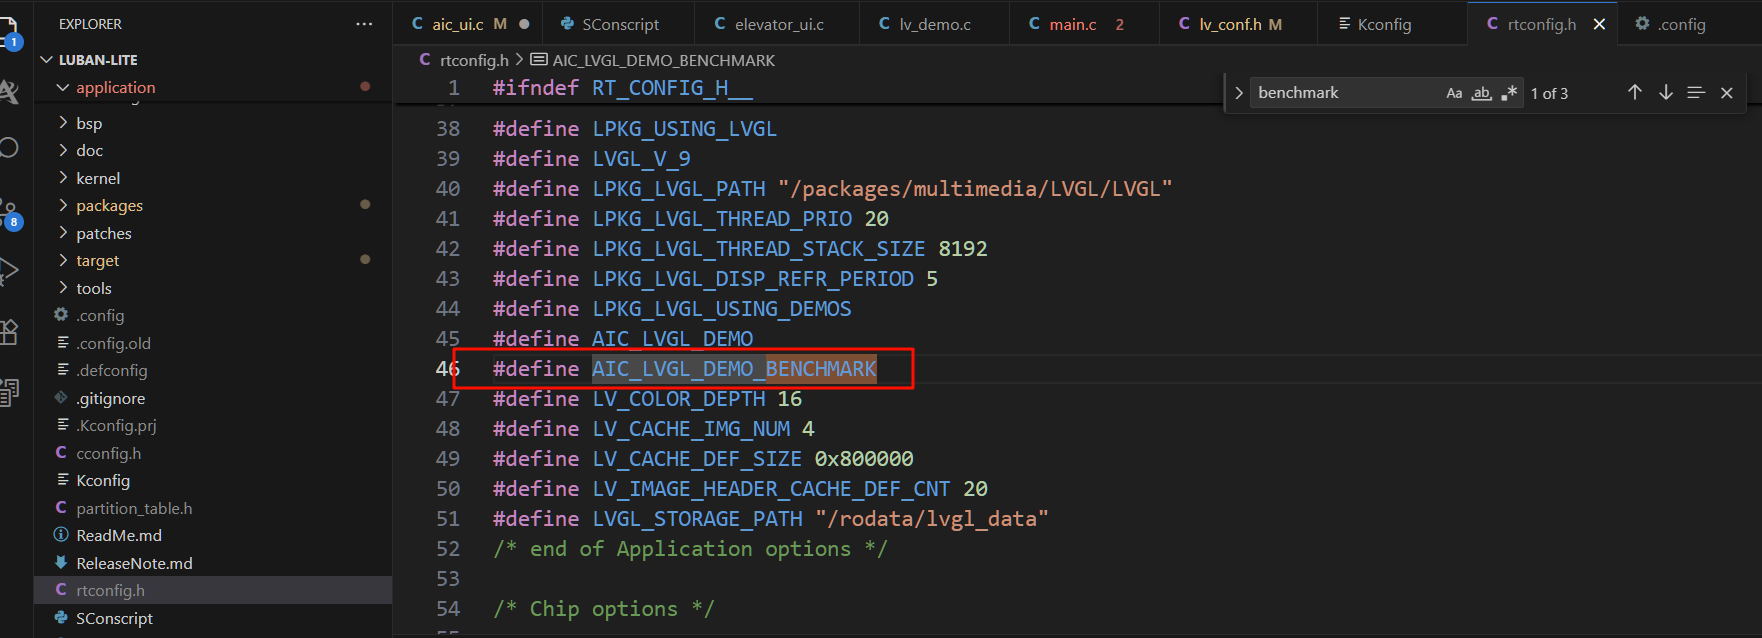Enable regular expression search option
1762x638 pixels.
pyautogui.click(x=1509, y=93)
